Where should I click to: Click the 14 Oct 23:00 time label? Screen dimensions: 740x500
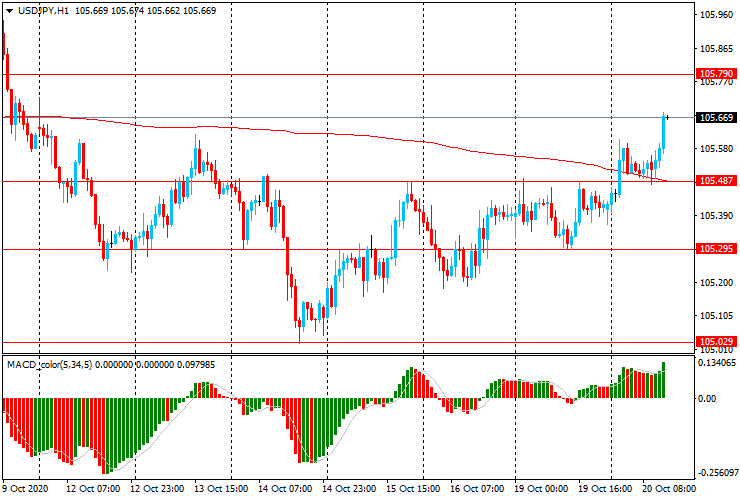(x=349, y=488)
